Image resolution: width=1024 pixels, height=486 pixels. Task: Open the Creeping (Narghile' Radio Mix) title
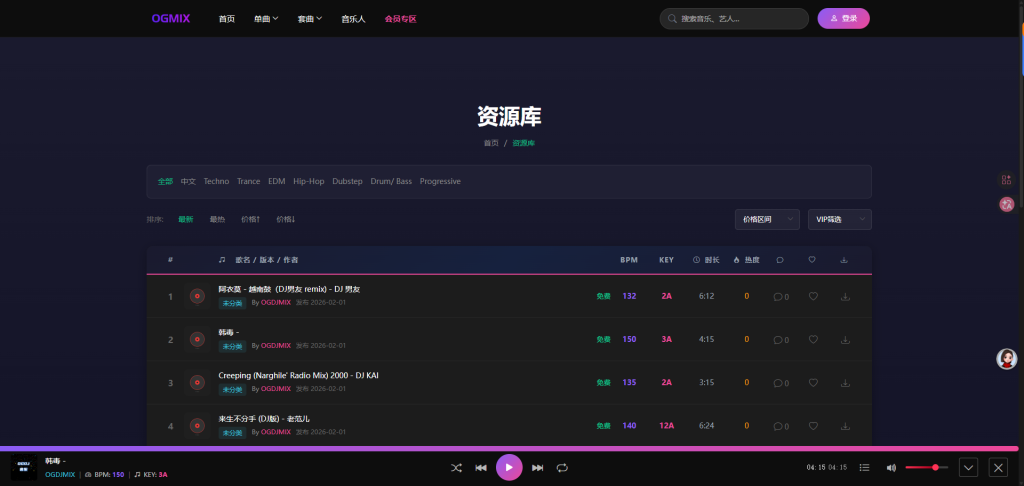298,376
